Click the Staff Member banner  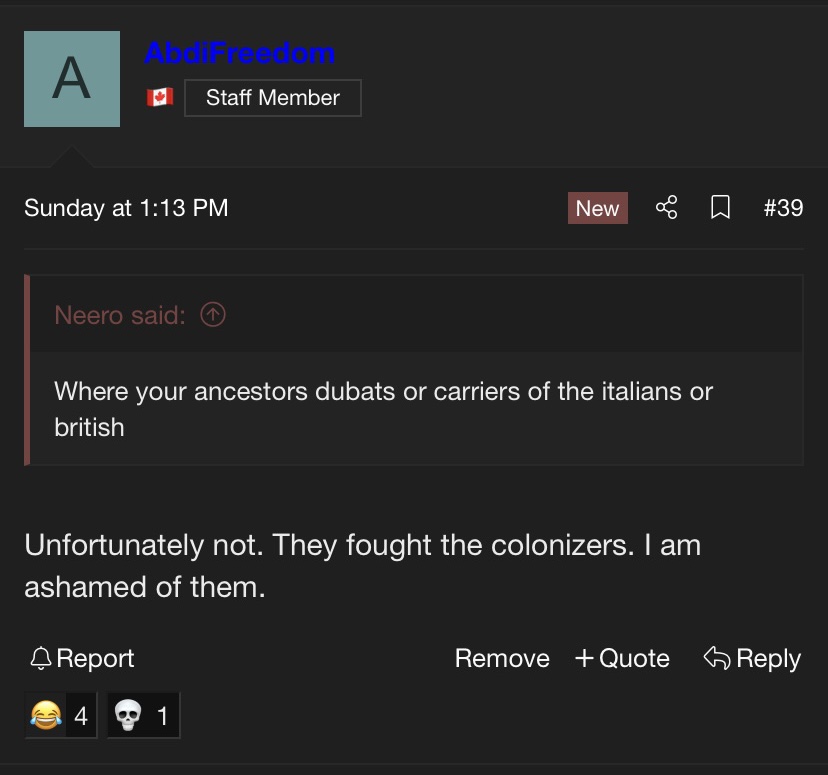tap(273, 98)
